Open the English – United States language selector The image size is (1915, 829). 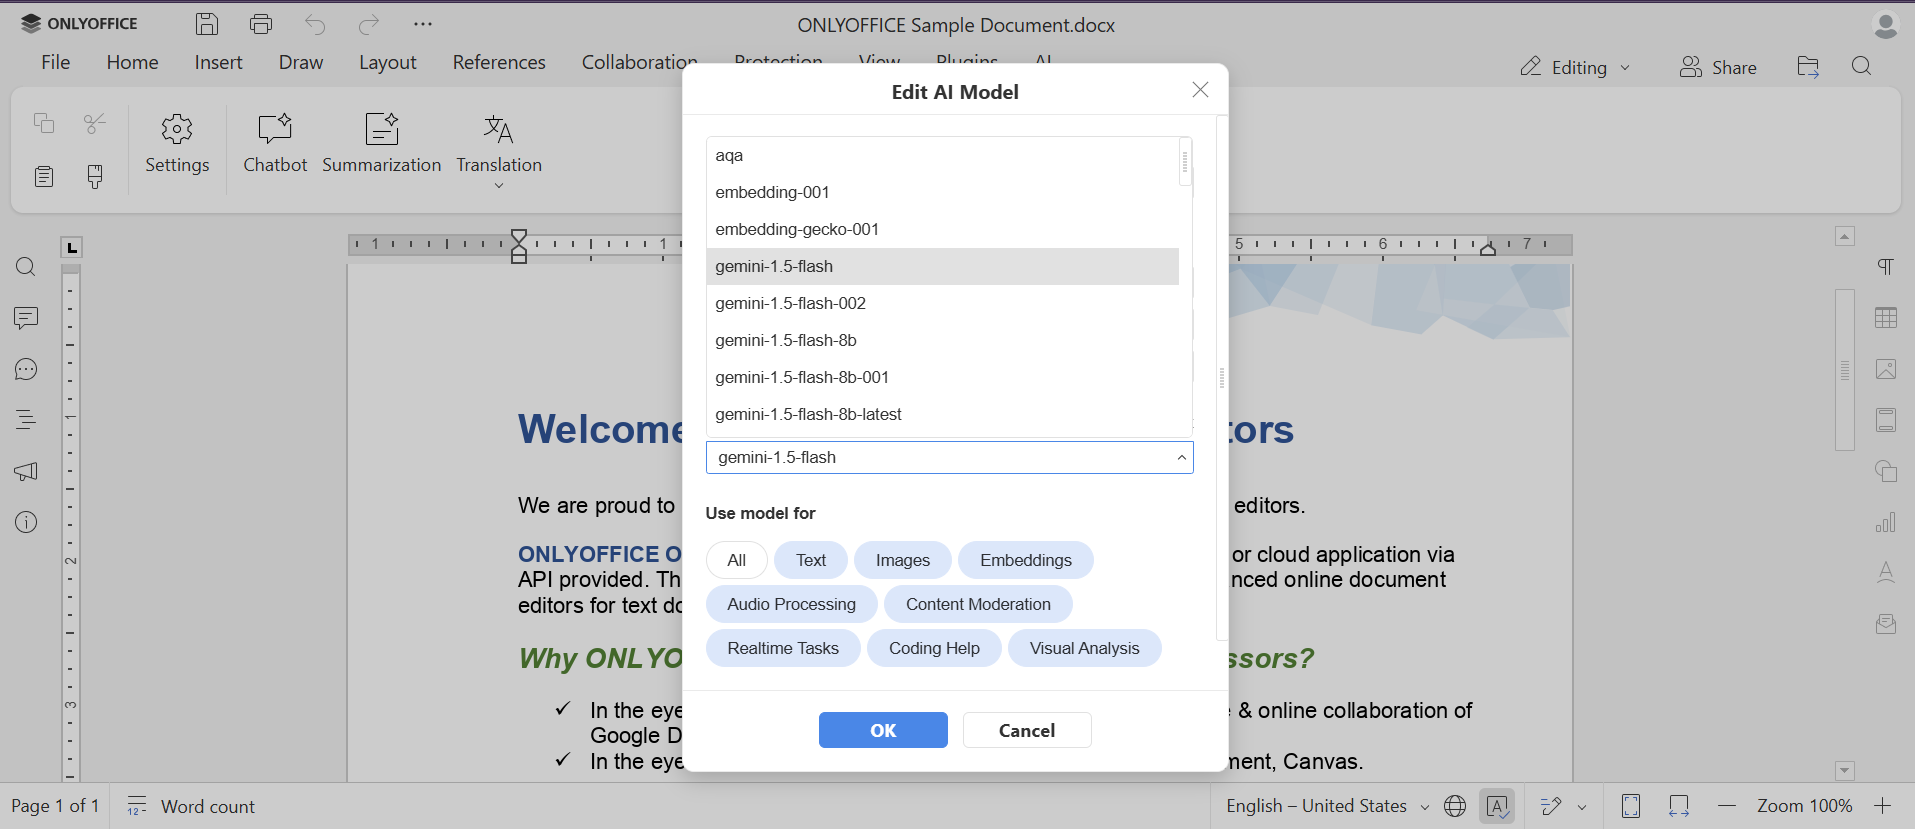pos(1327,806)
